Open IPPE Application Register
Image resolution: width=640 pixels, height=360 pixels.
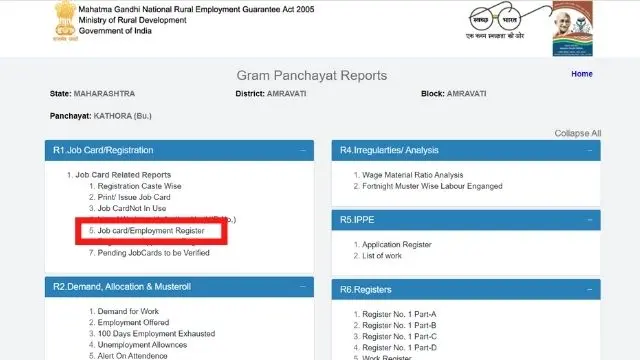click(397, 244)
